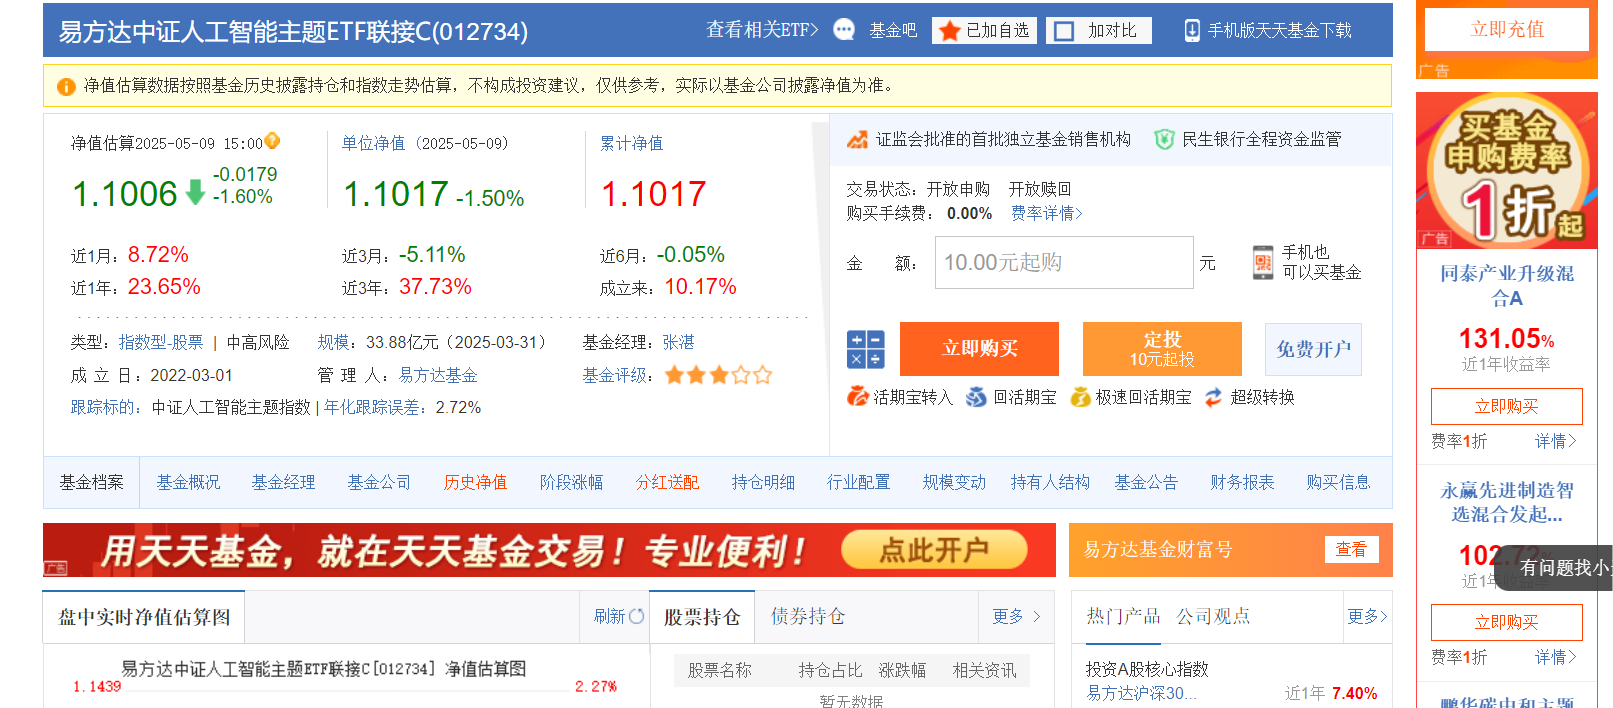Click the 定投 10元起投 button

pos(1162,349)
